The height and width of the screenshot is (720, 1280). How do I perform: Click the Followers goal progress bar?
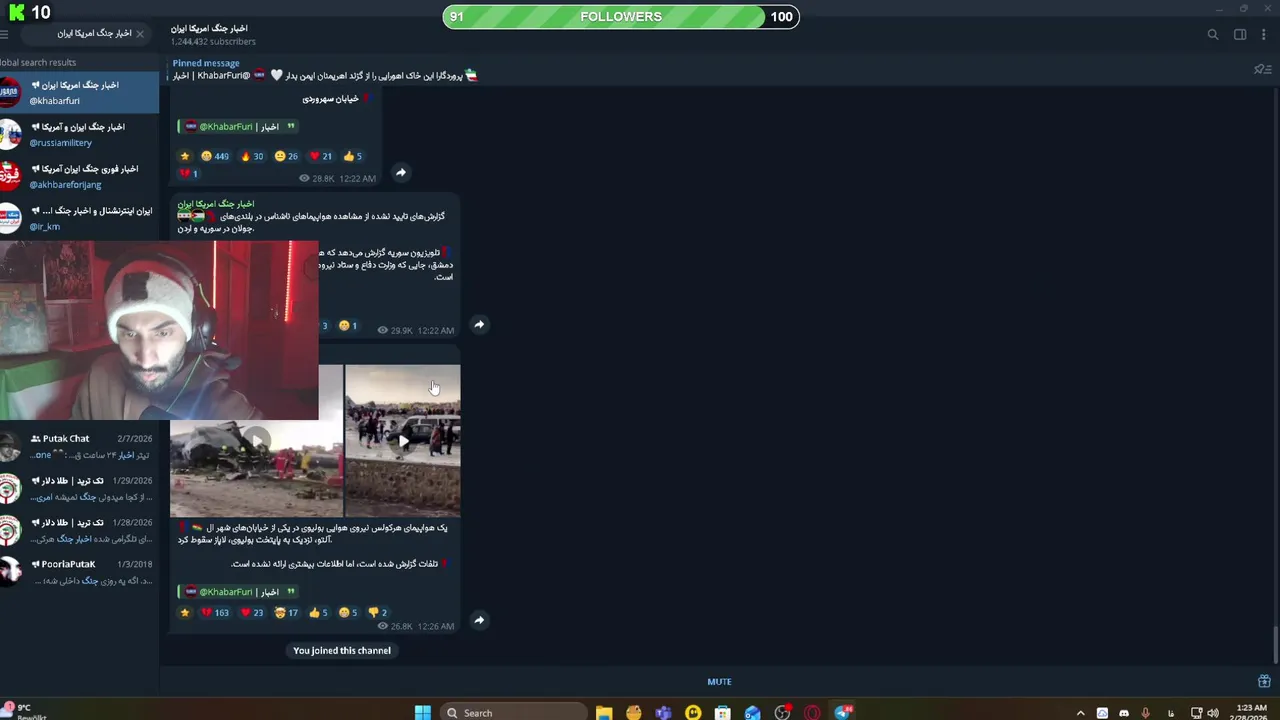coord(621,16)
